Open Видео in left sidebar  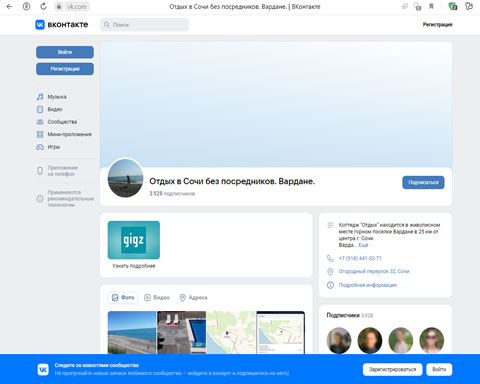(55, 109)
